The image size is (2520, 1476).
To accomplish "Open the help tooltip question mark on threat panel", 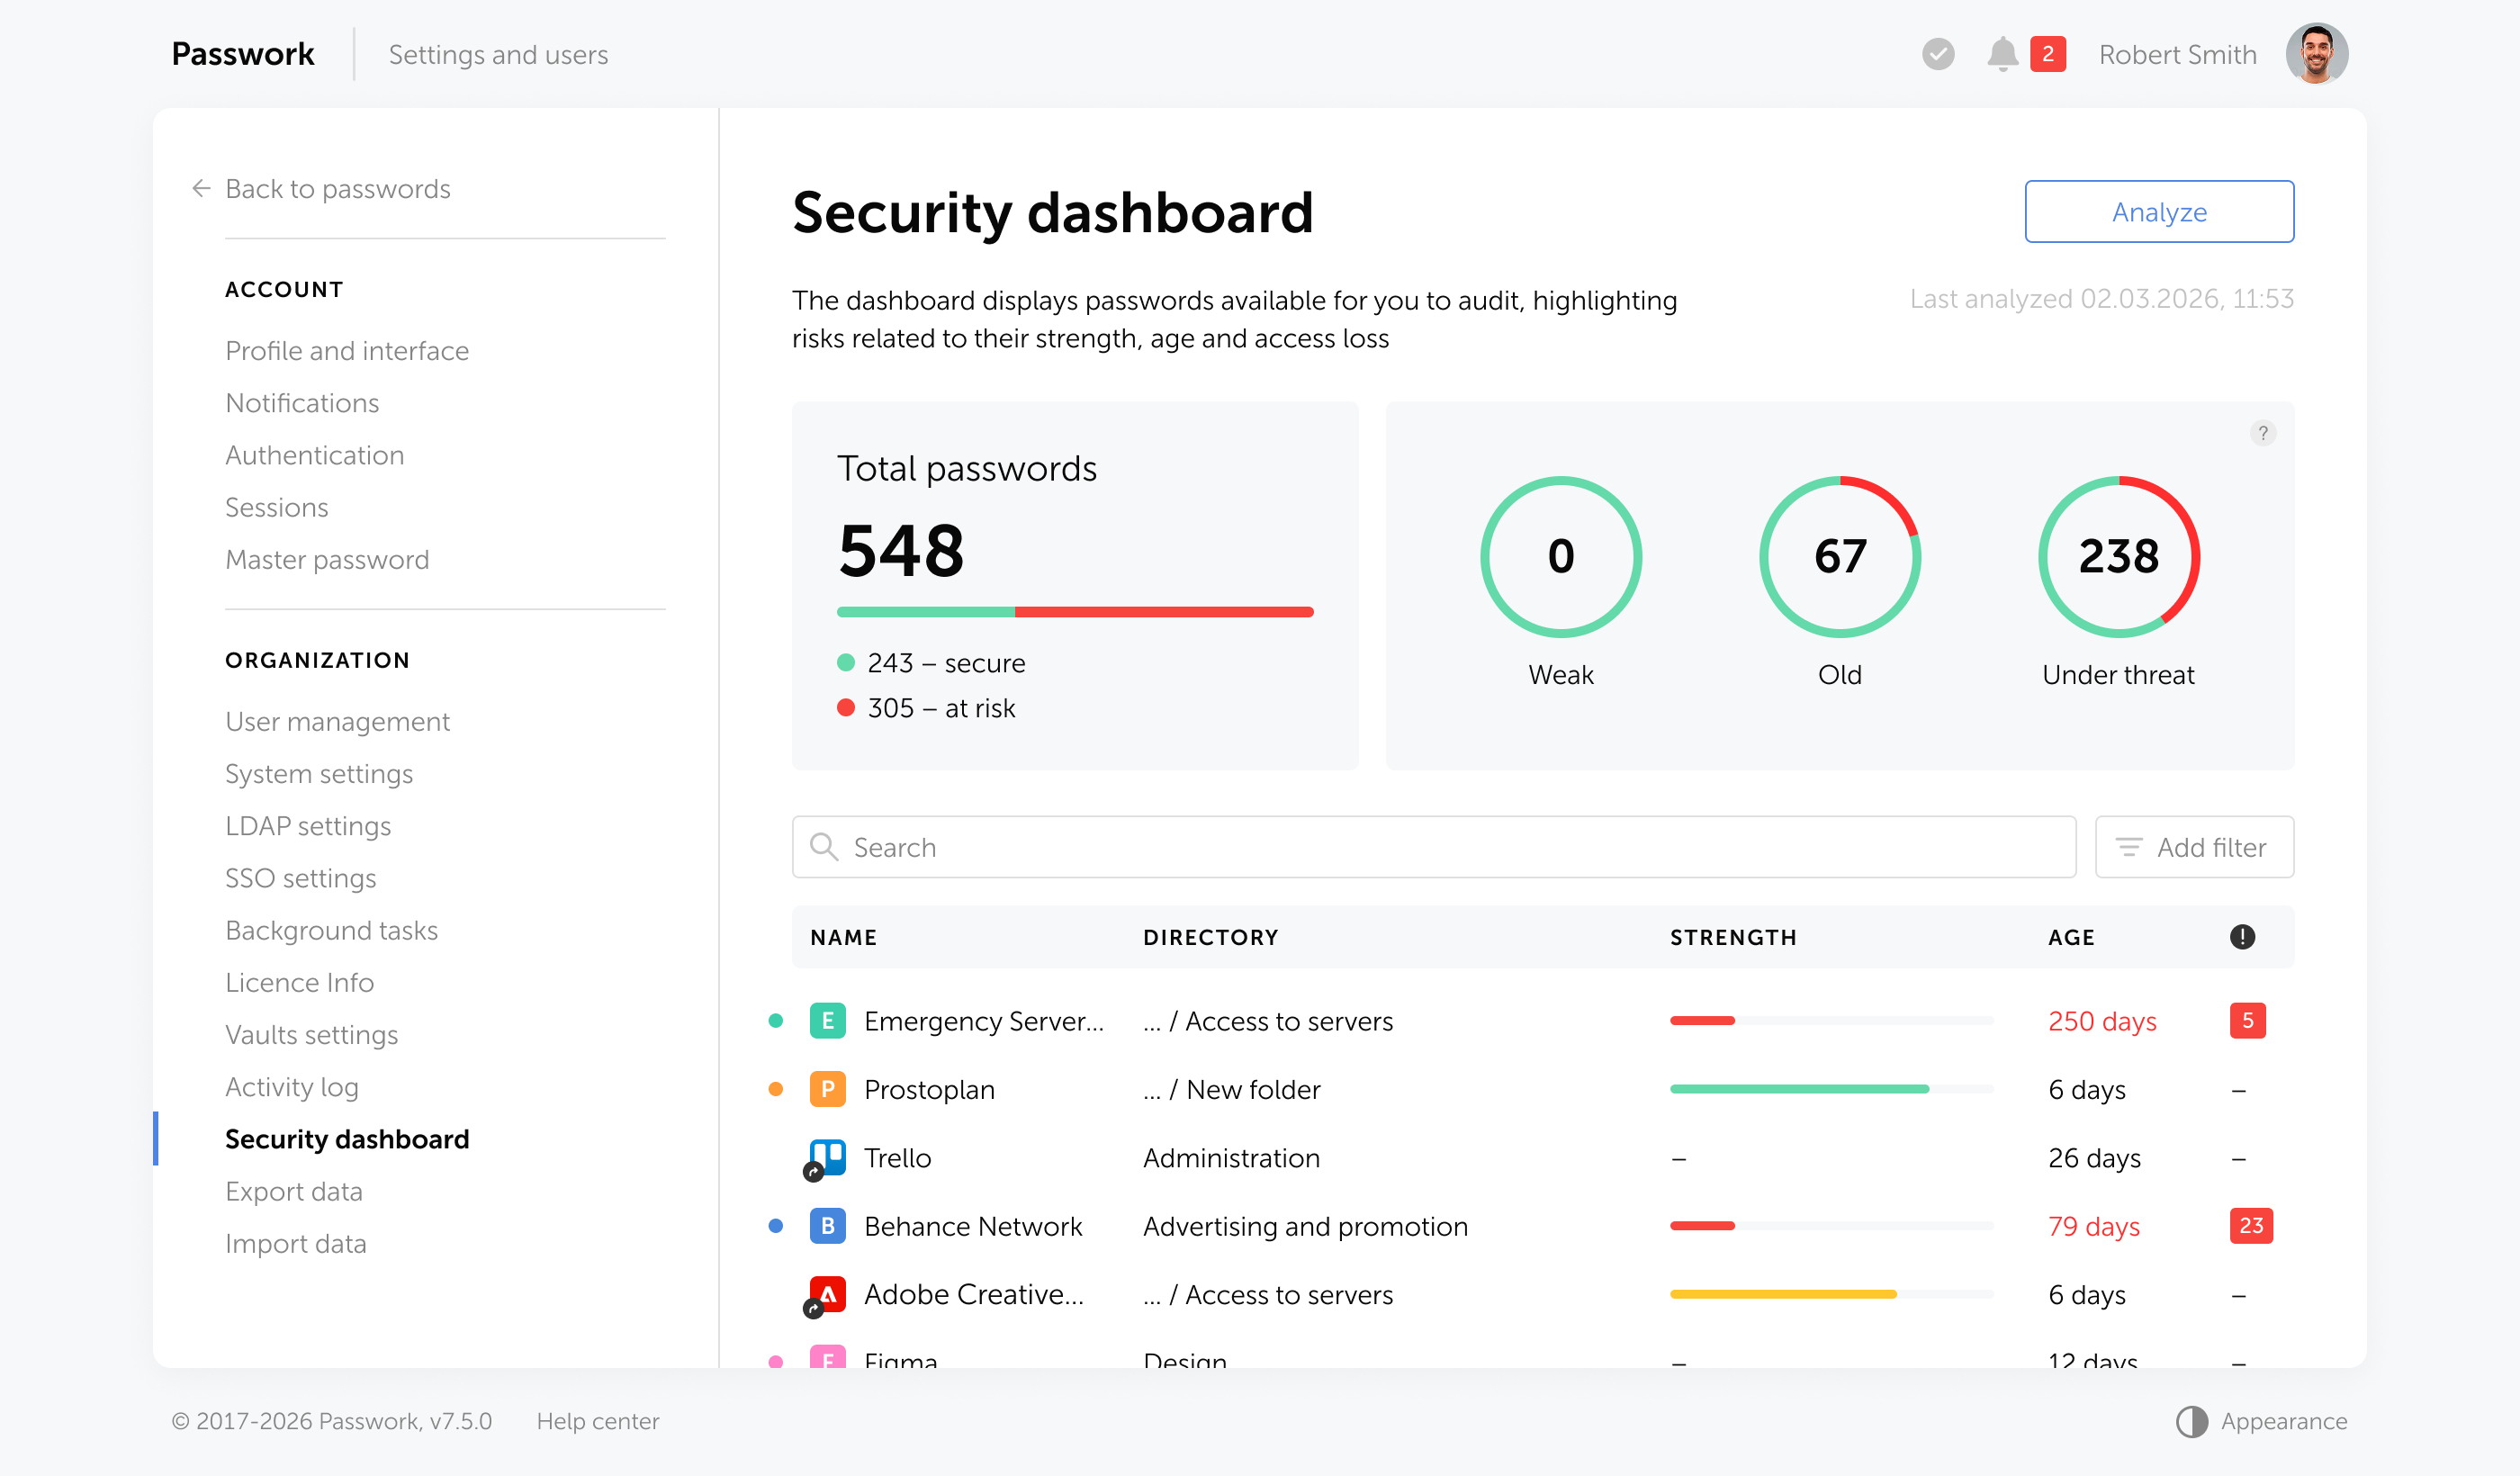I will 2263,433.
